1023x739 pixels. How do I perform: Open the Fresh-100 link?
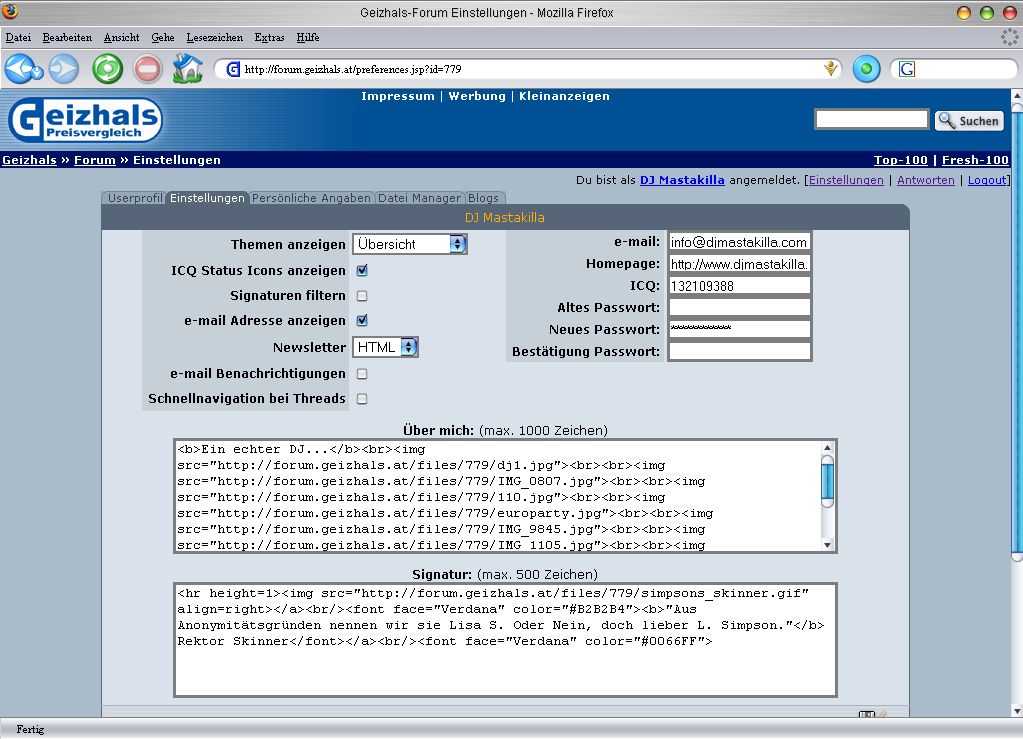click(975, 160)
